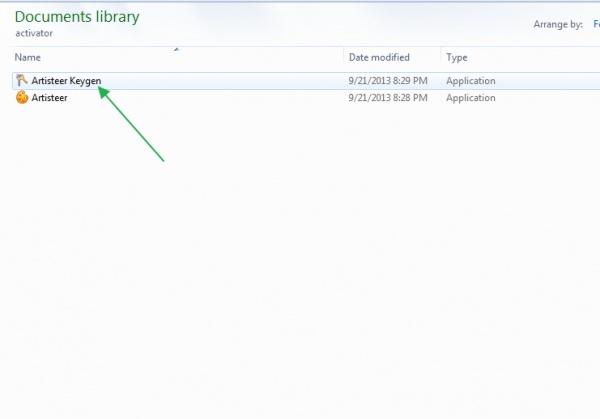Select the Artisteer Keygen file name
Screen dimensions: 600x419
(66, 81)
